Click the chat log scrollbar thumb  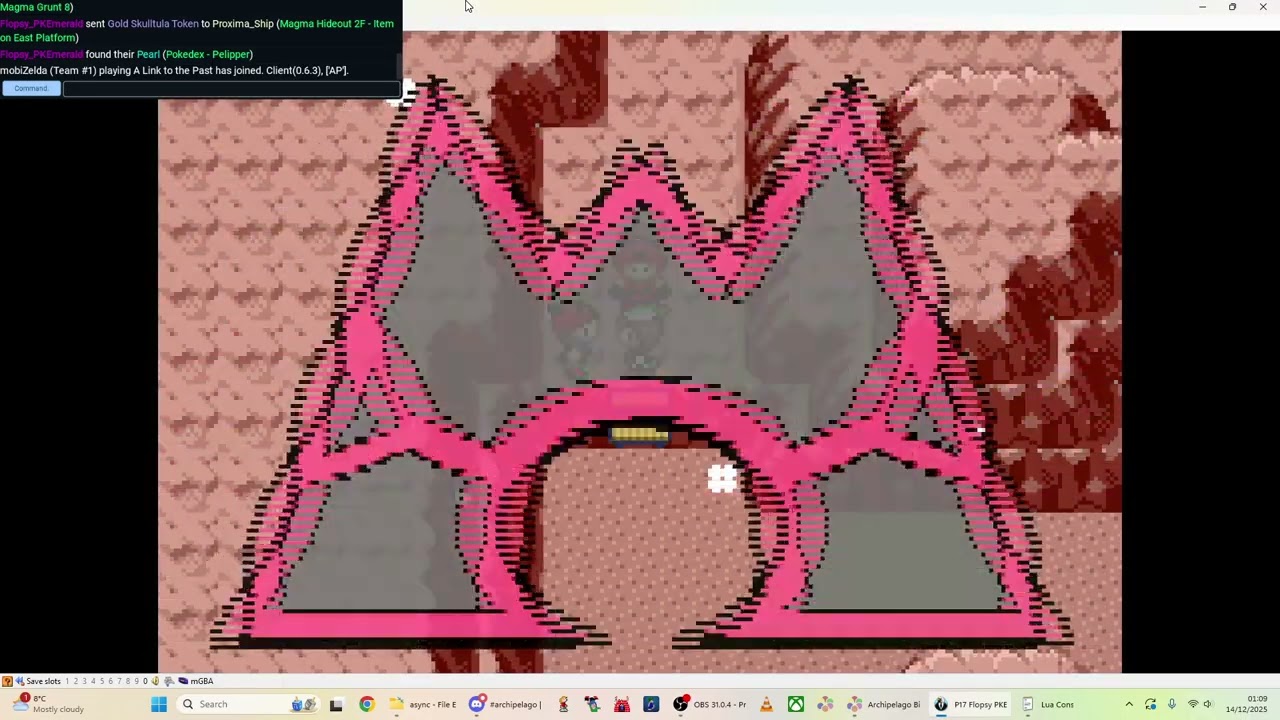tap(399, 67)
